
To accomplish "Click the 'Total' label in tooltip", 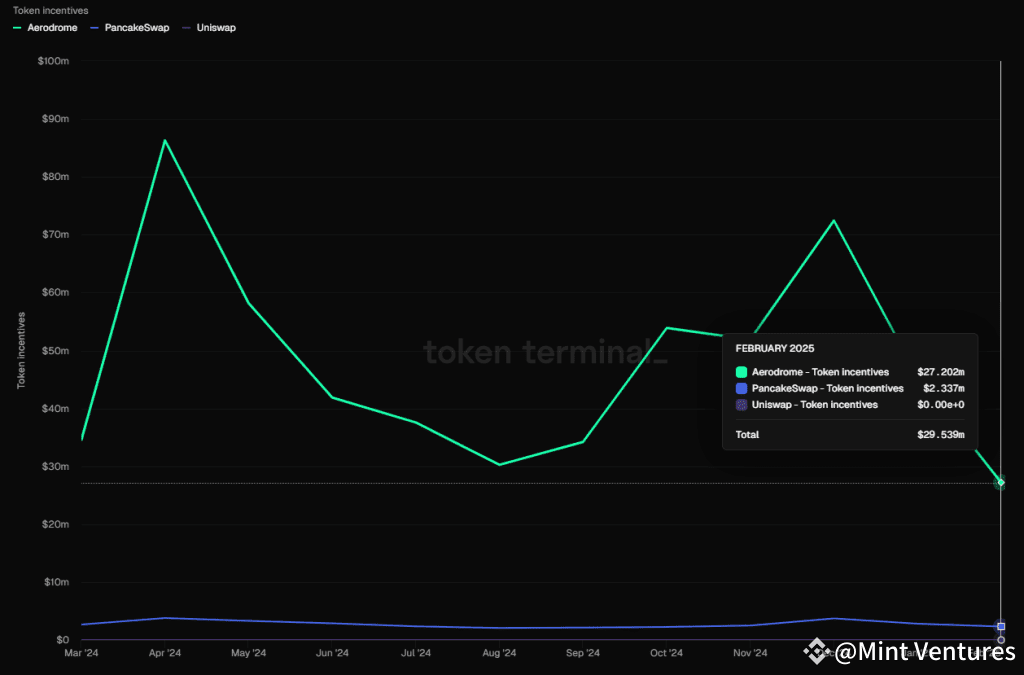I will tap(747, 435).
